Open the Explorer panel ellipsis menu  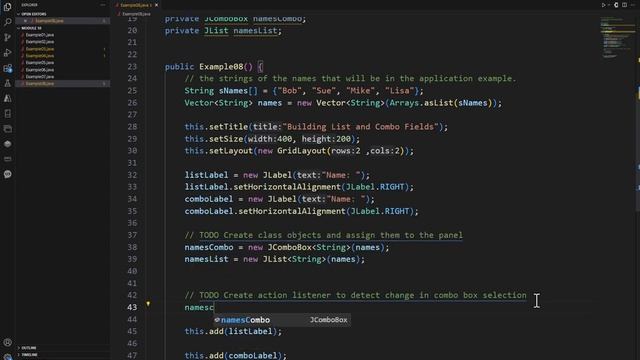pyautogui.click(x=103, y=5)
